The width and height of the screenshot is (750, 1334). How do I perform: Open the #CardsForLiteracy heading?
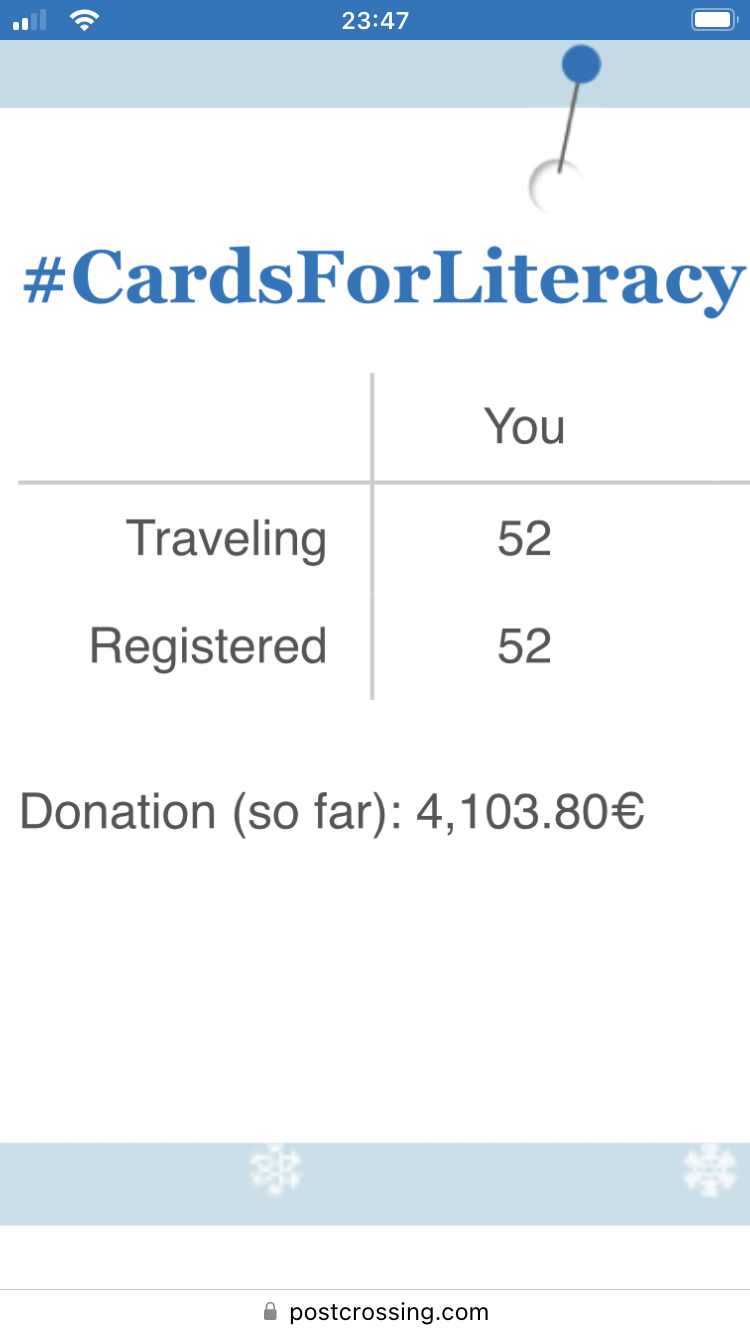pos(384,277)
